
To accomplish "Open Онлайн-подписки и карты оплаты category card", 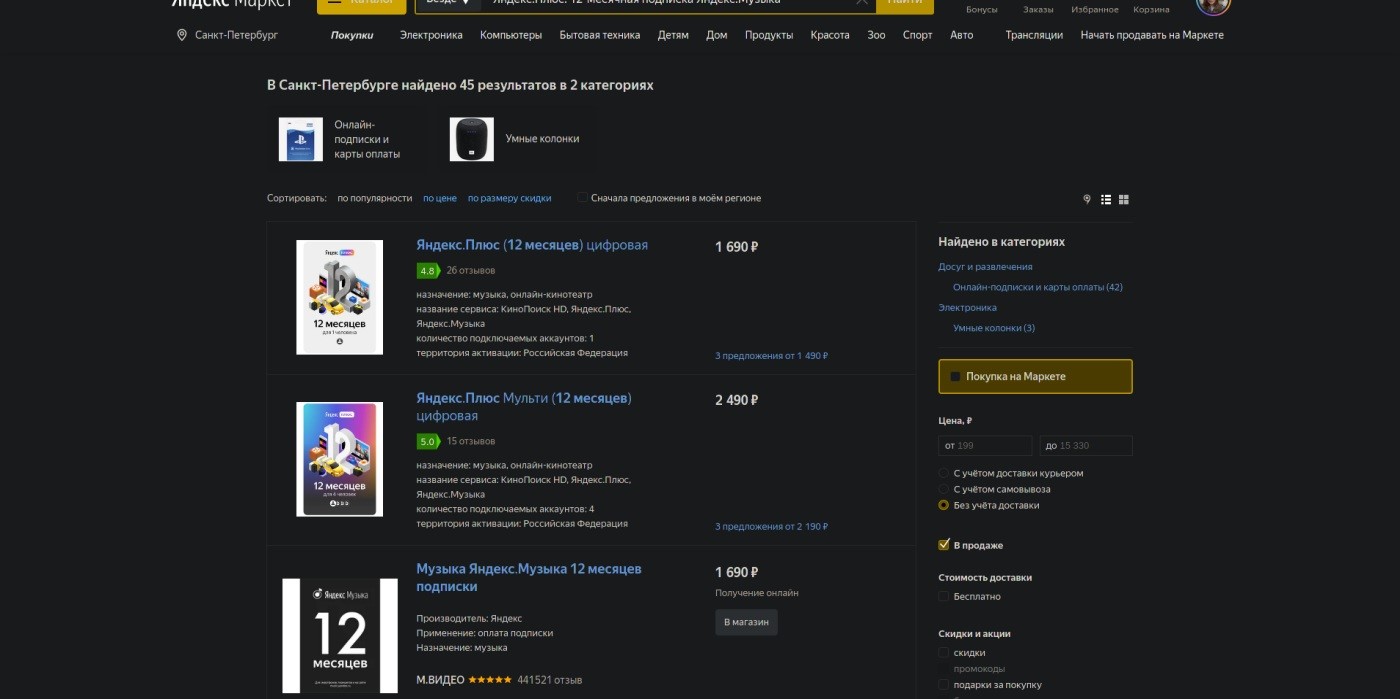I will (x=347, y=139).
